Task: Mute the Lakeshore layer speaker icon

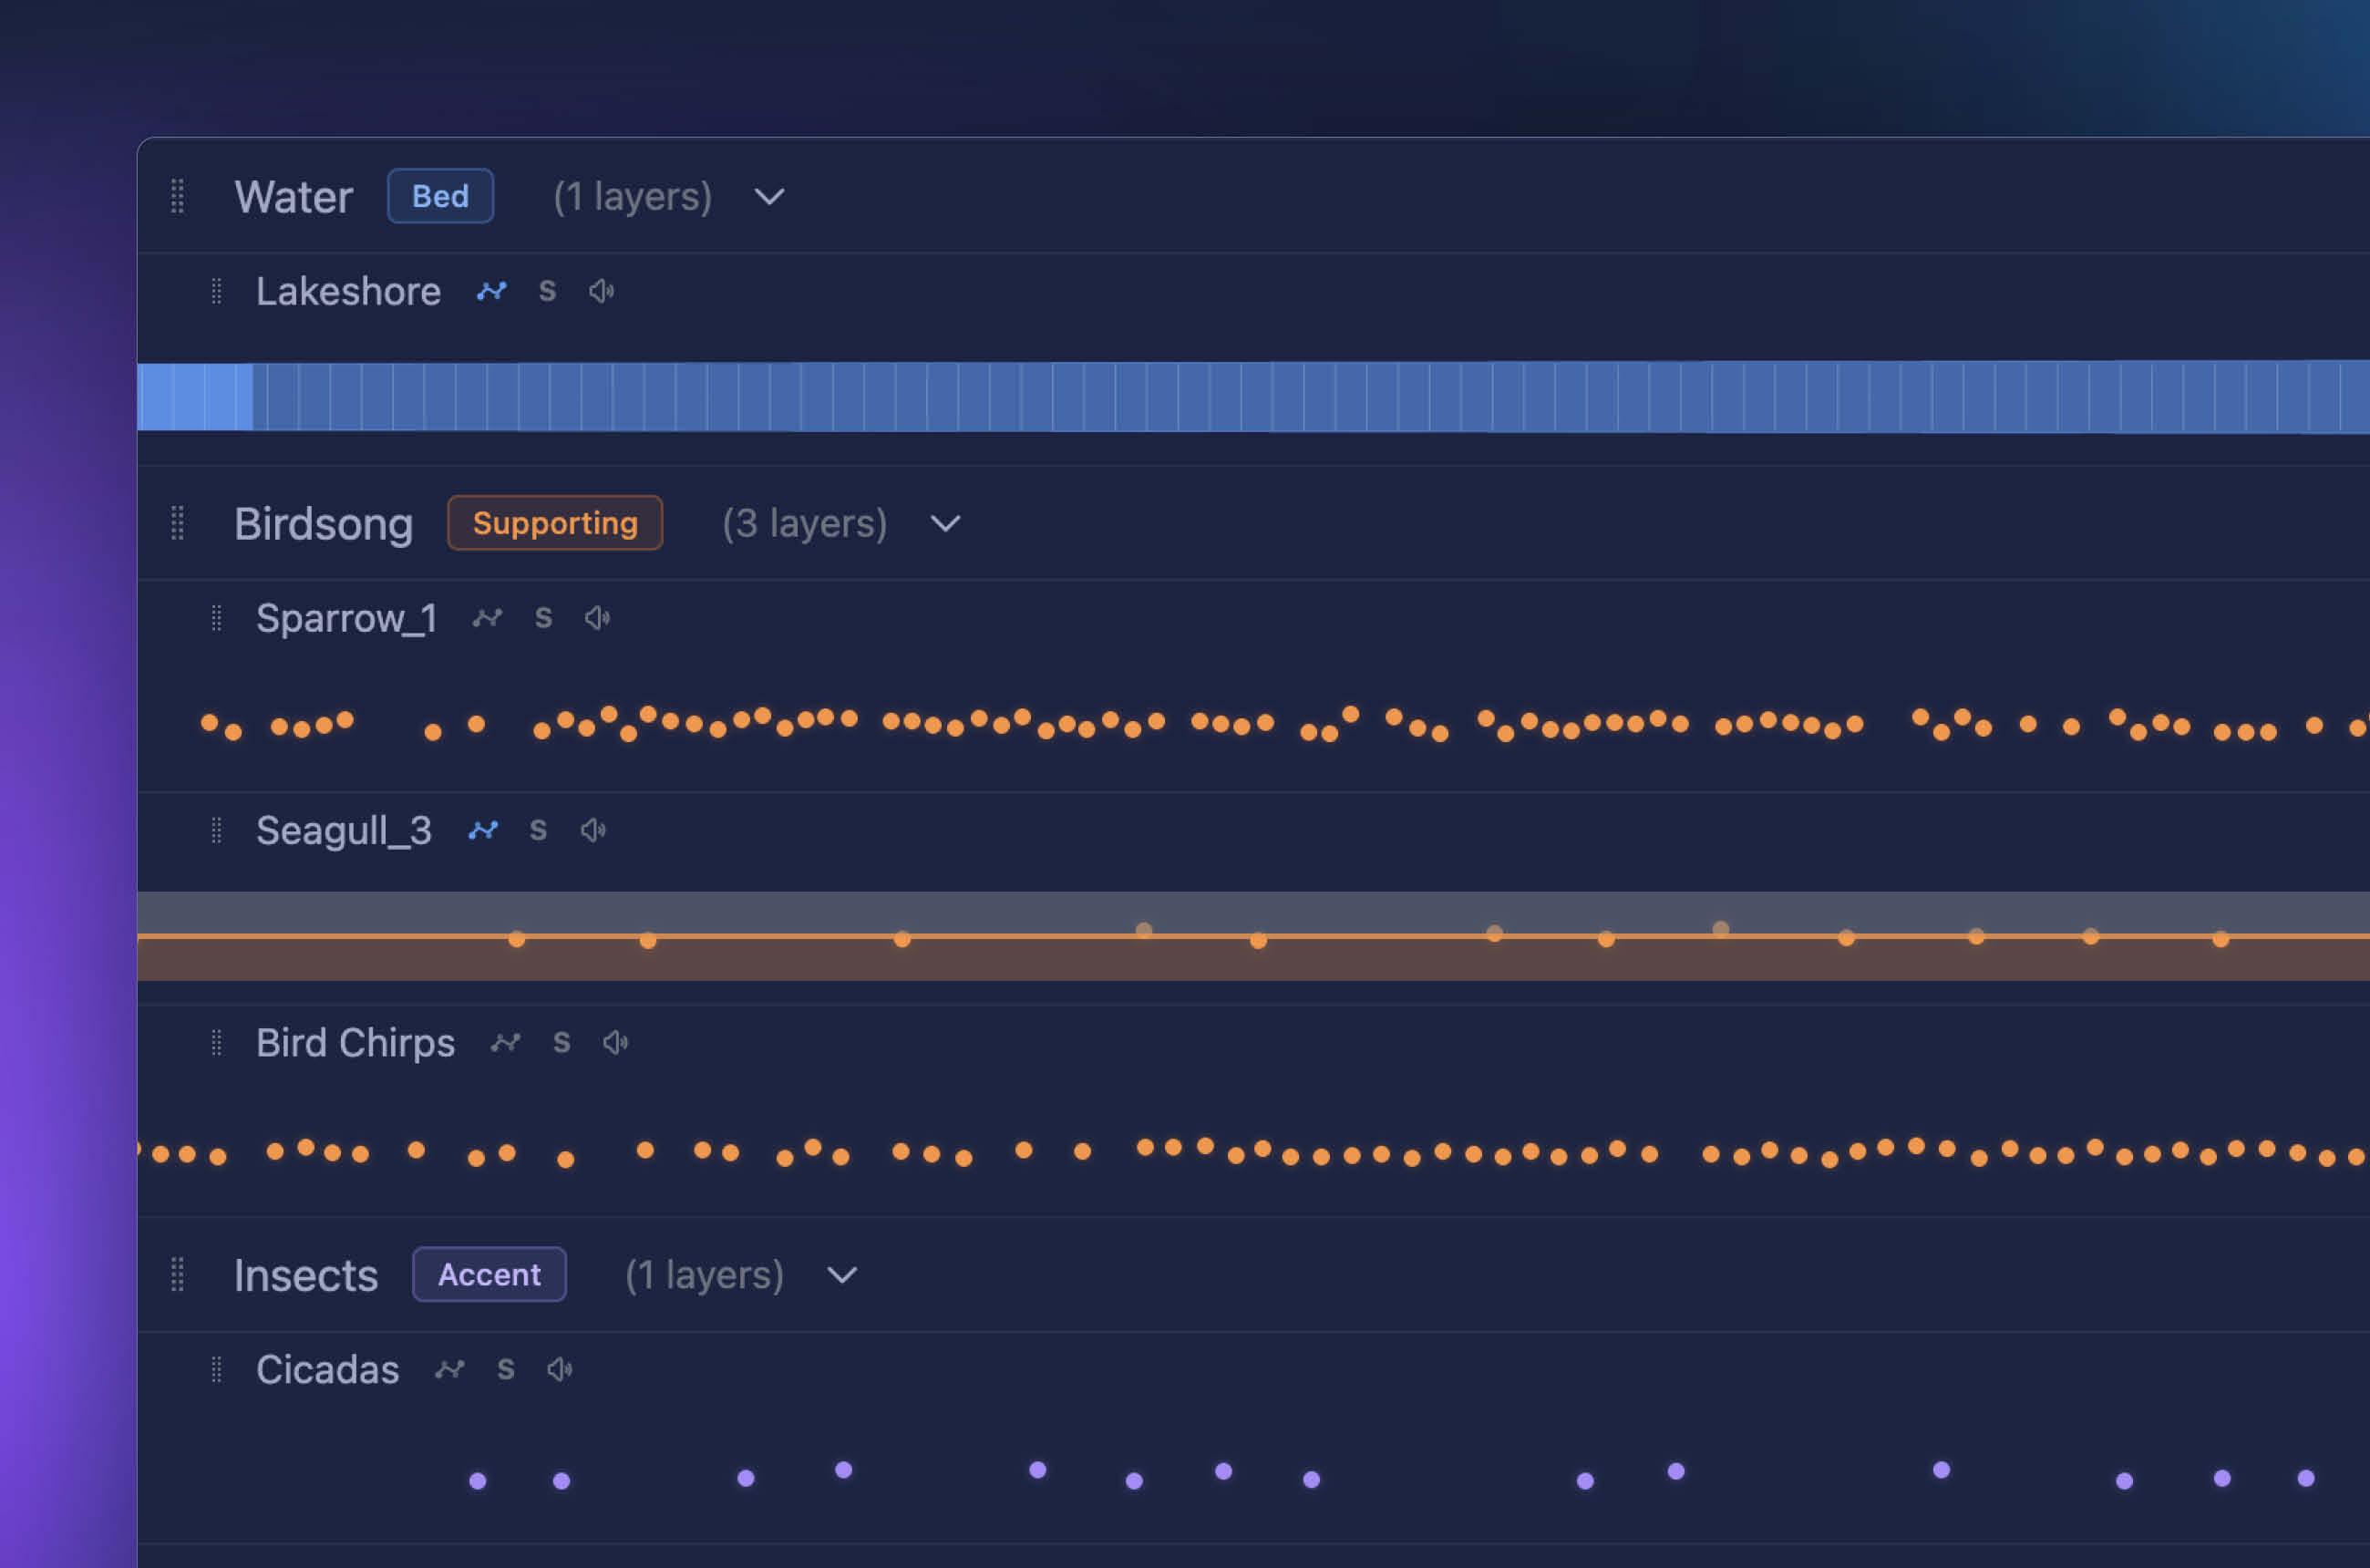Action: coord(601,291)
